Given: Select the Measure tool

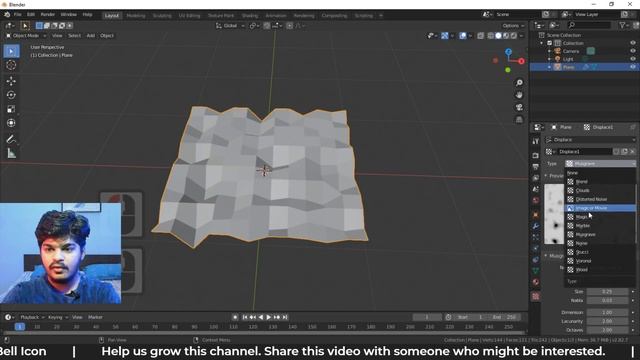Looking at the screenshot, I should (x=11, y=153).
